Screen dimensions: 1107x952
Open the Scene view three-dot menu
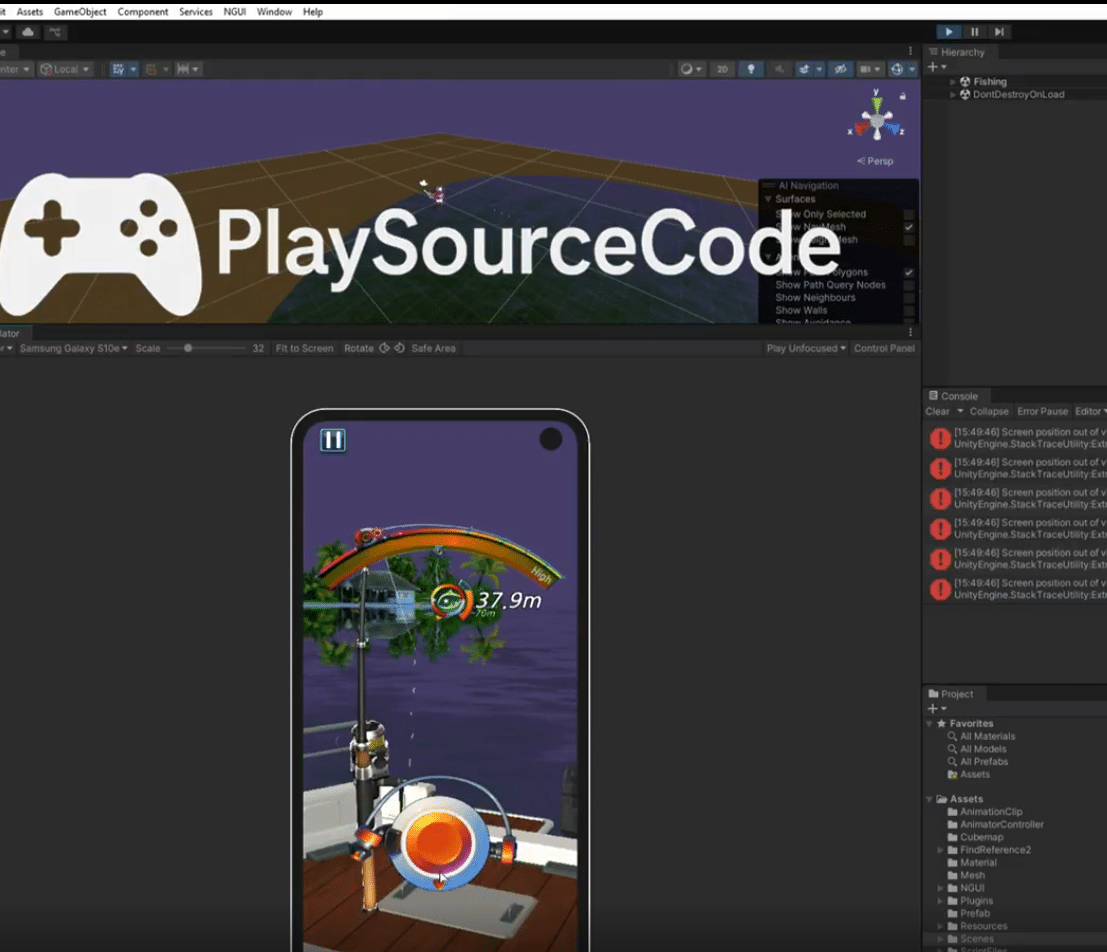point(910,52)
